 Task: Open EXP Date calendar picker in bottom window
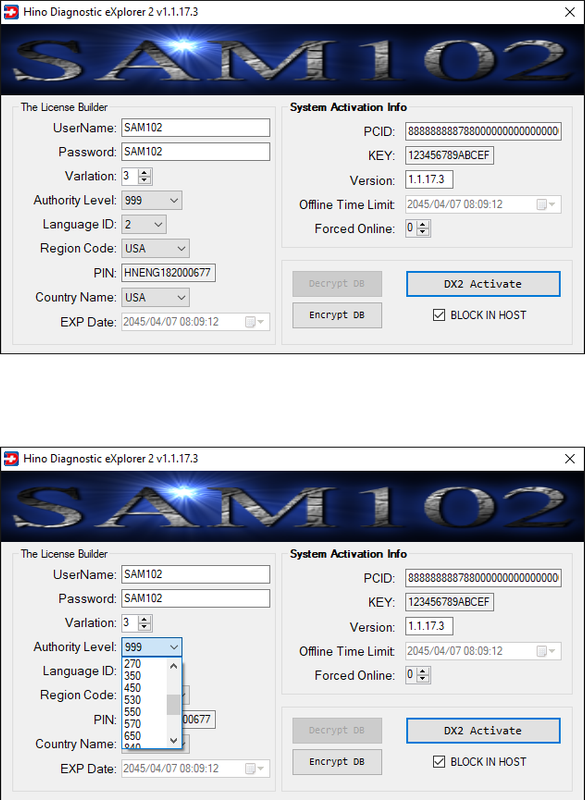255,768
